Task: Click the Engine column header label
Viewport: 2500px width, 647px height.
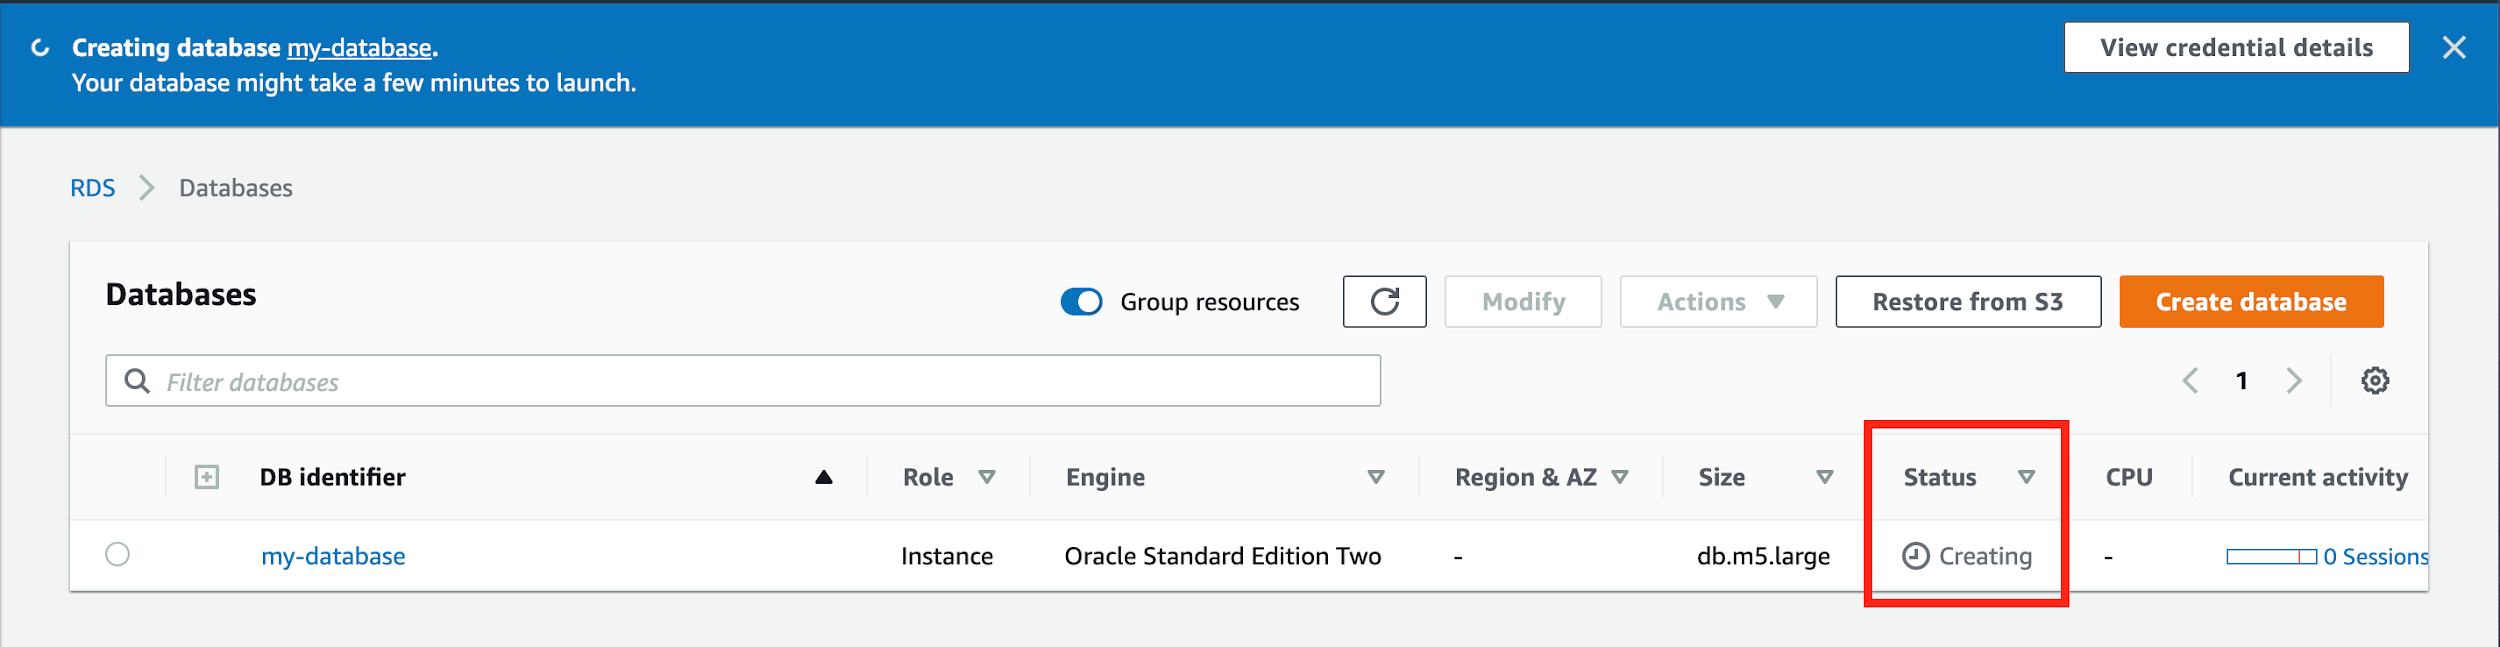Action: click(x=1105, y=477)
